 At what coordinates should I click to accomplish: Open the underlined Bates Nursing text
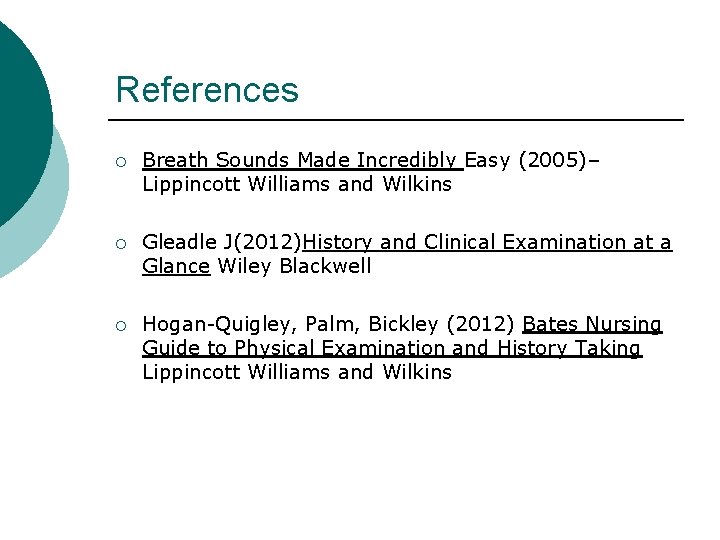592,324
